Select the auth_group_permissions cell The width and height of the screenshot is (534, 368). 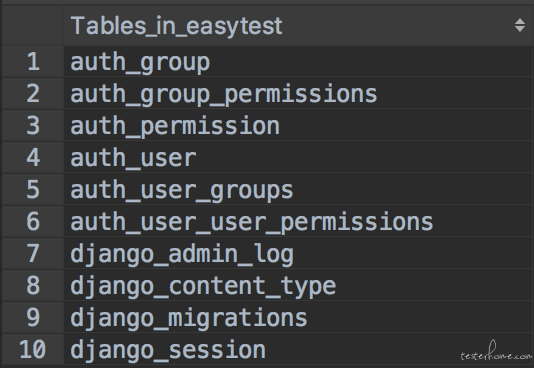297,94
